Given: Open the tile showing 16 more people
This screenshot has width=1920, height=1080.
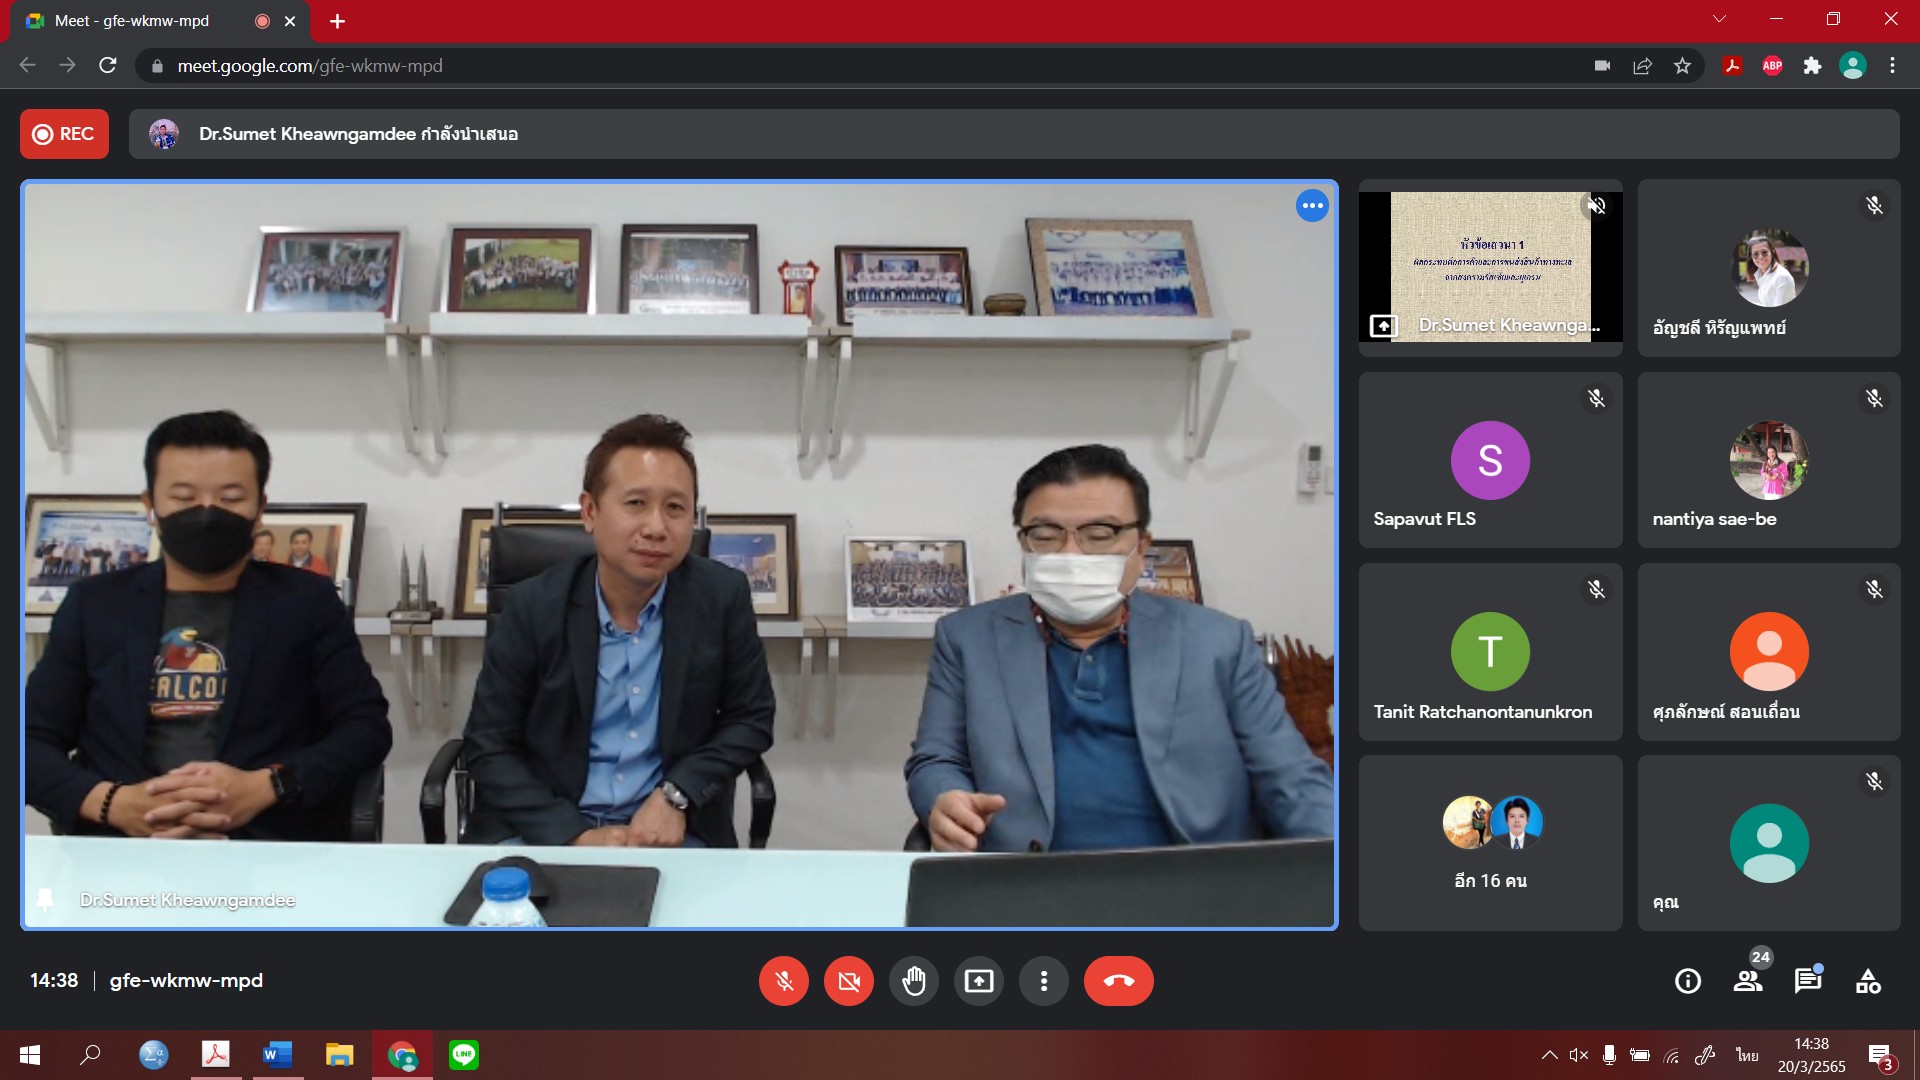Looking at the screenshot, I should coord(1490,843).
